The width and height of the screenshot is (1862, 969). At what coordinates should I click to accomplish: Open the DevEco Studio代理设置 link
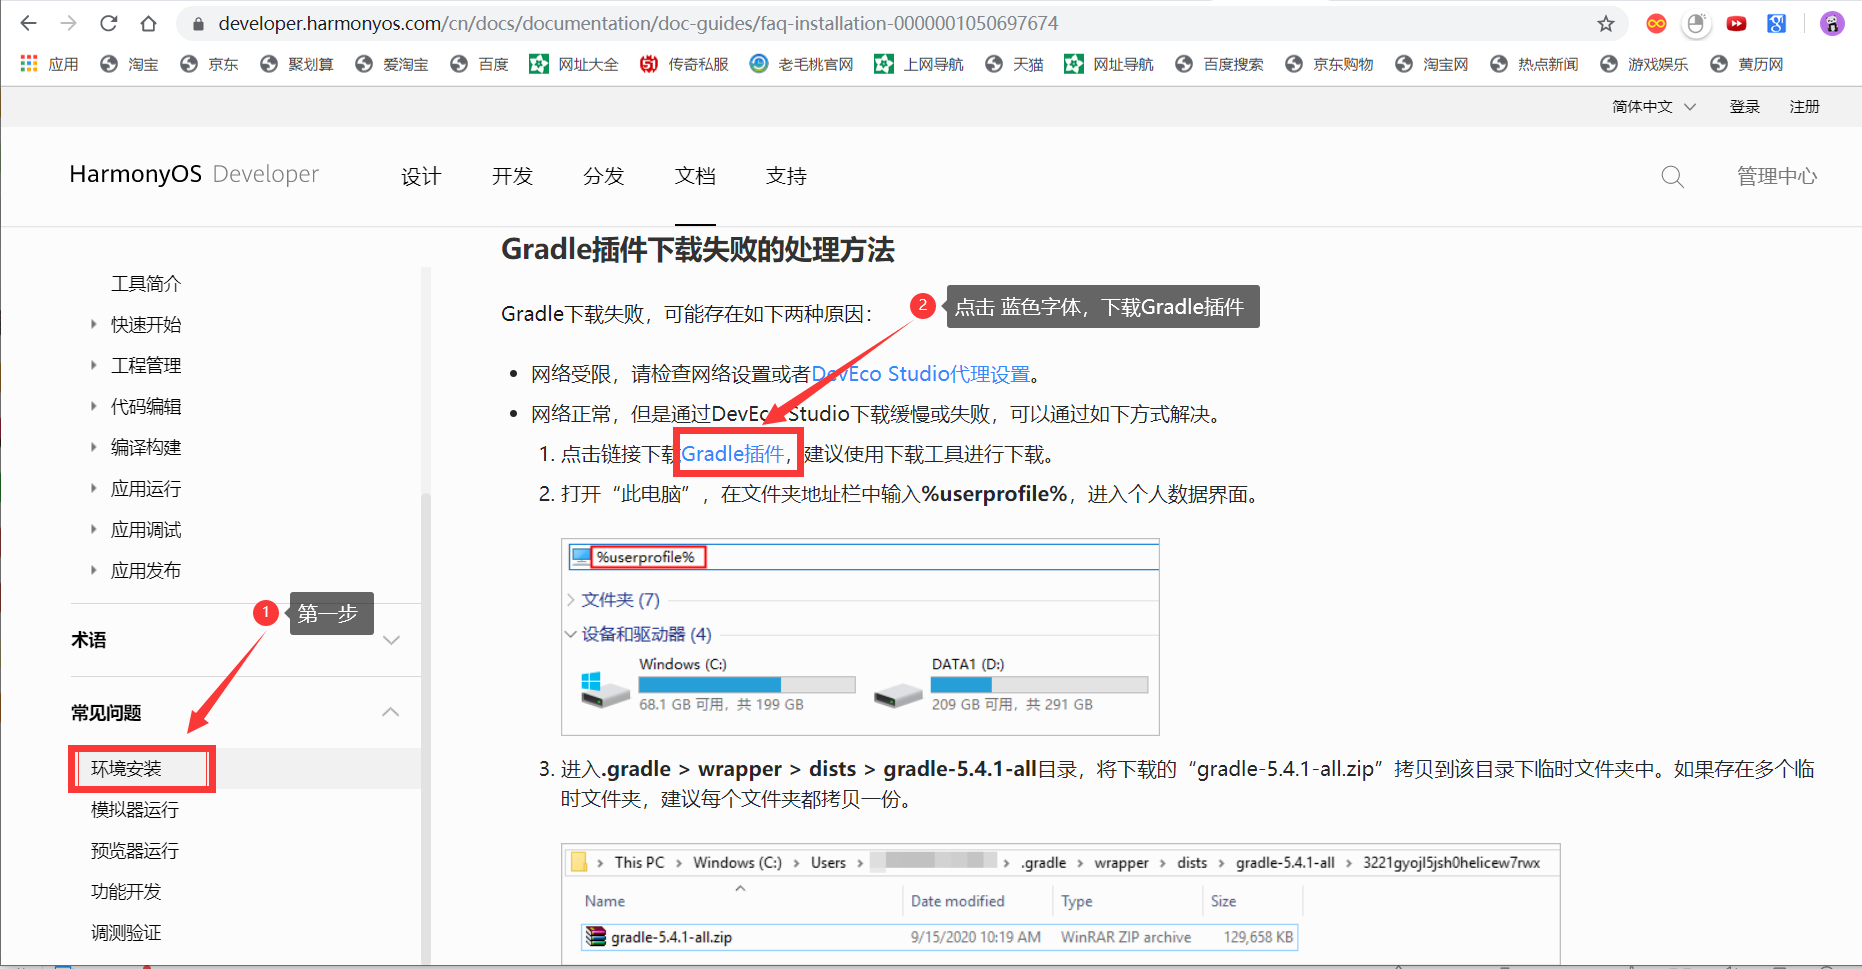click(x=920, y=374)
